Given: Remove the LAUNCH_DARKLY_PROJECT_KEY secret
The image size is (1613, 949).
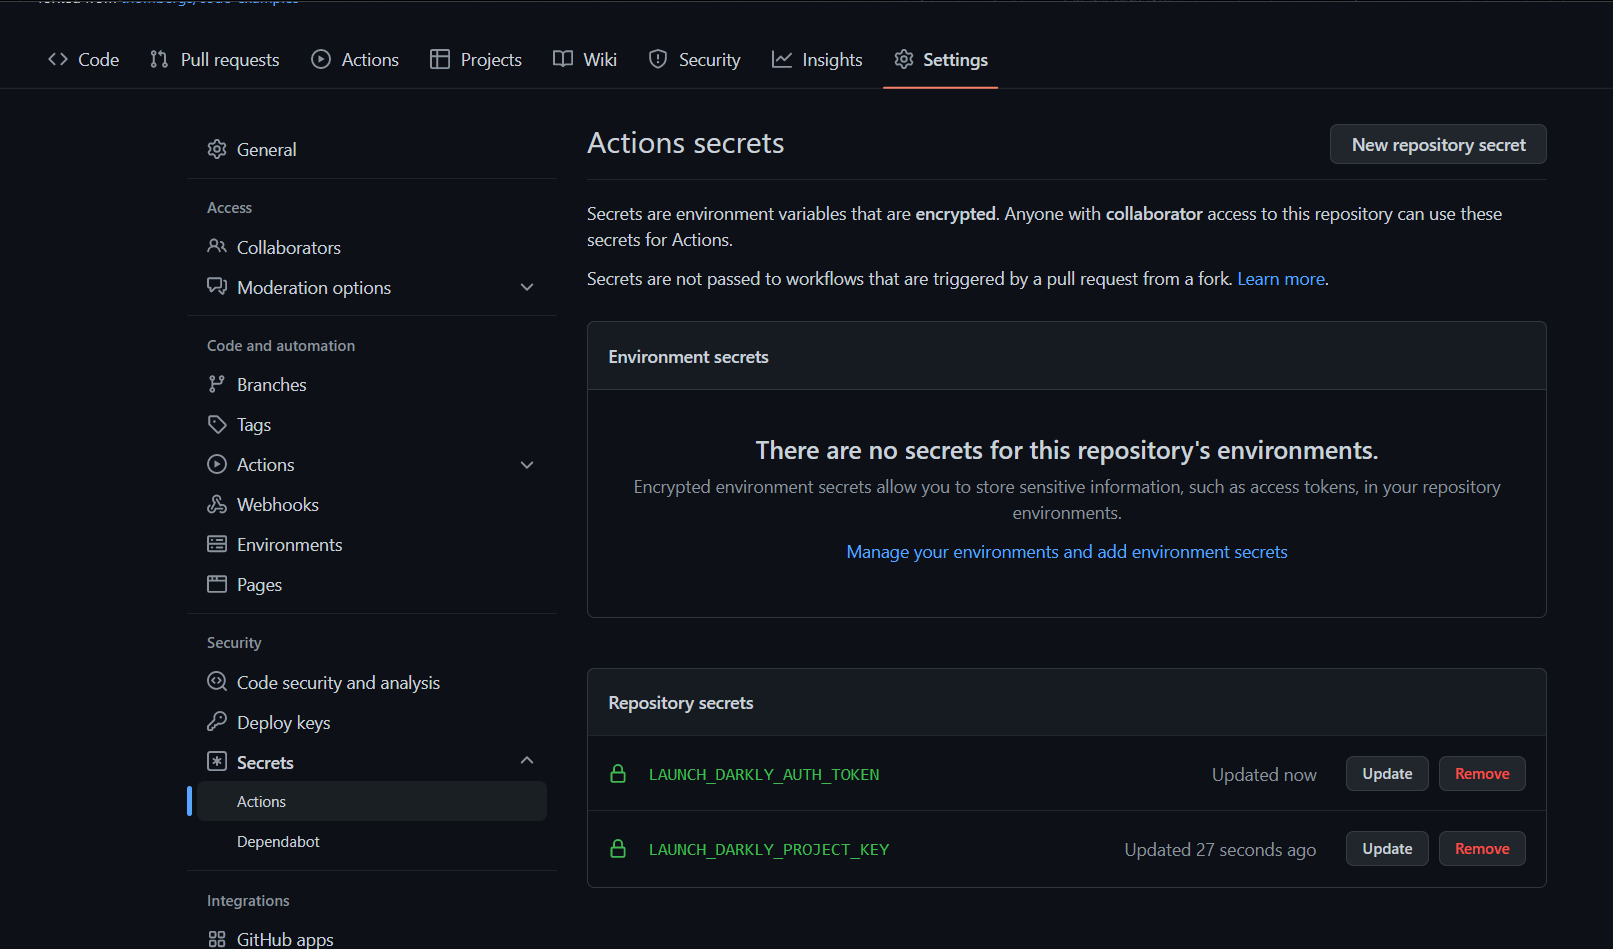Looking at the screenshot, I should [x=1482, y=849].
